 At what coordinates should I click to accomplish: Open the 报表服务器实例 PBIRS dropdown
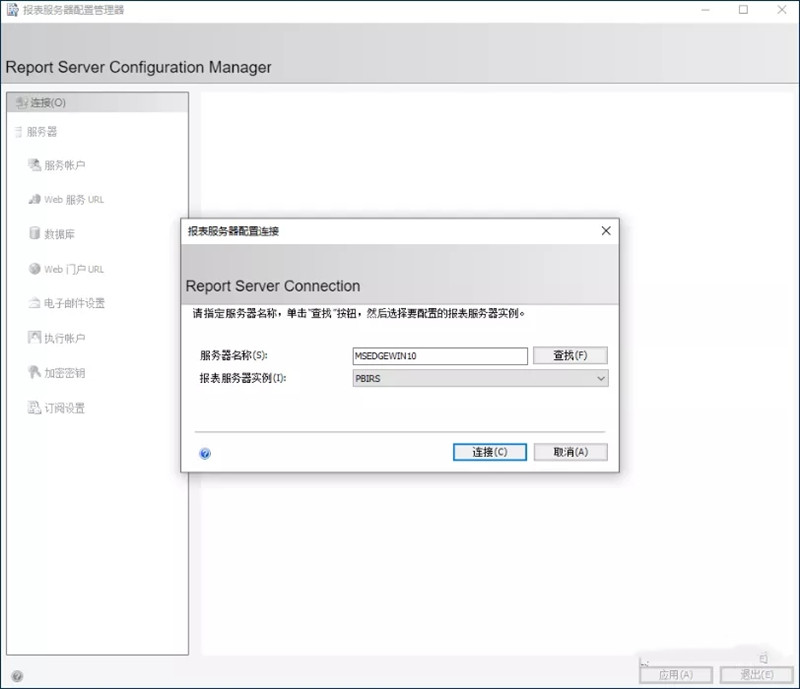pyautogui.click(x=480, y=378)
